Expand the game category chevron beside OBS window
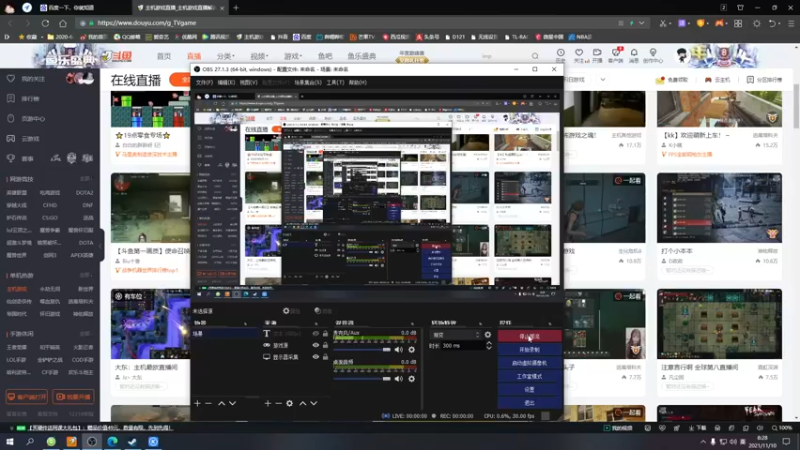Viewport: 800px width, 450px height. [603, 80]
